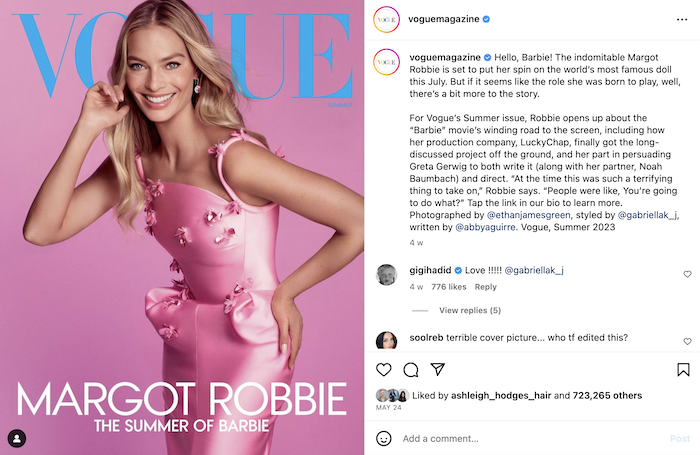Share post with paper plane icon

438,369
